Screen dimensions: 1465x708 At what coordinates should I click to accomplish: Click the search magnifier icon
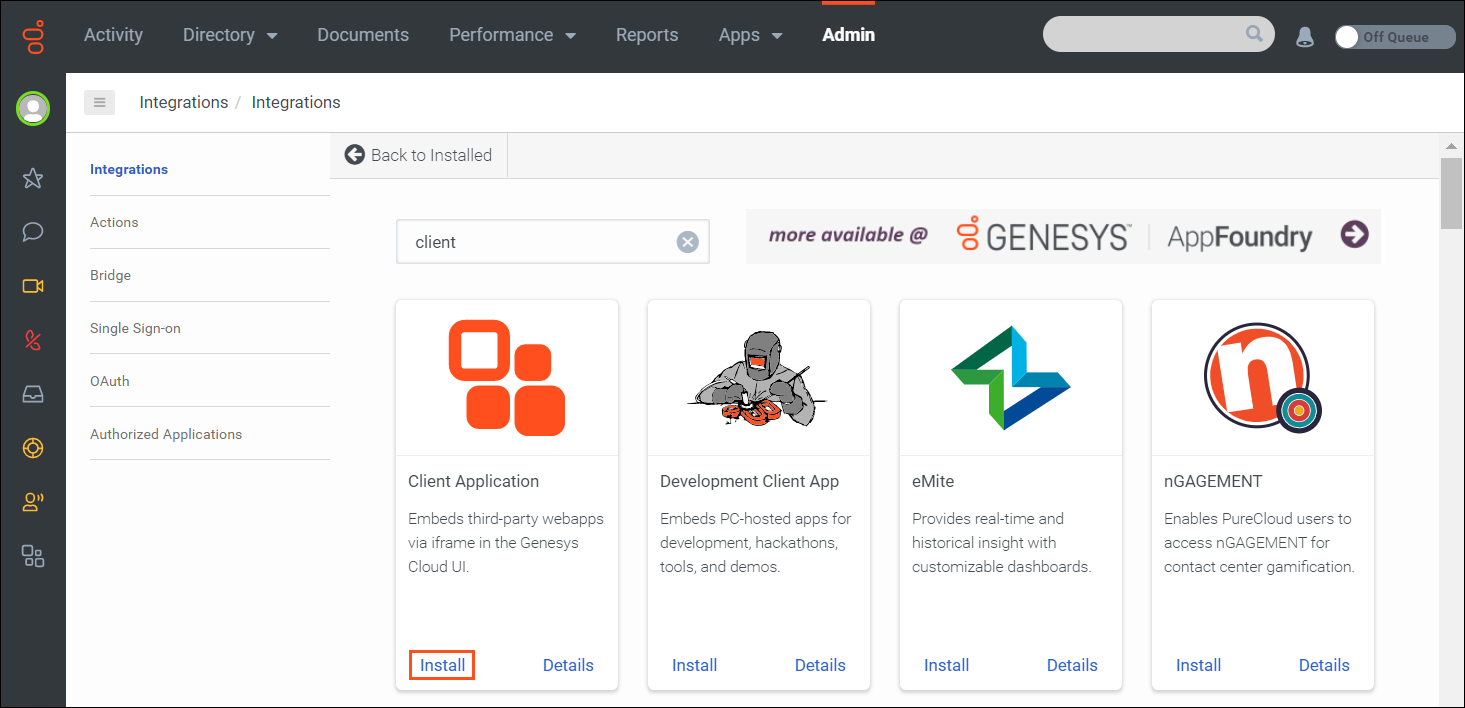click(x=1254, y=34)
